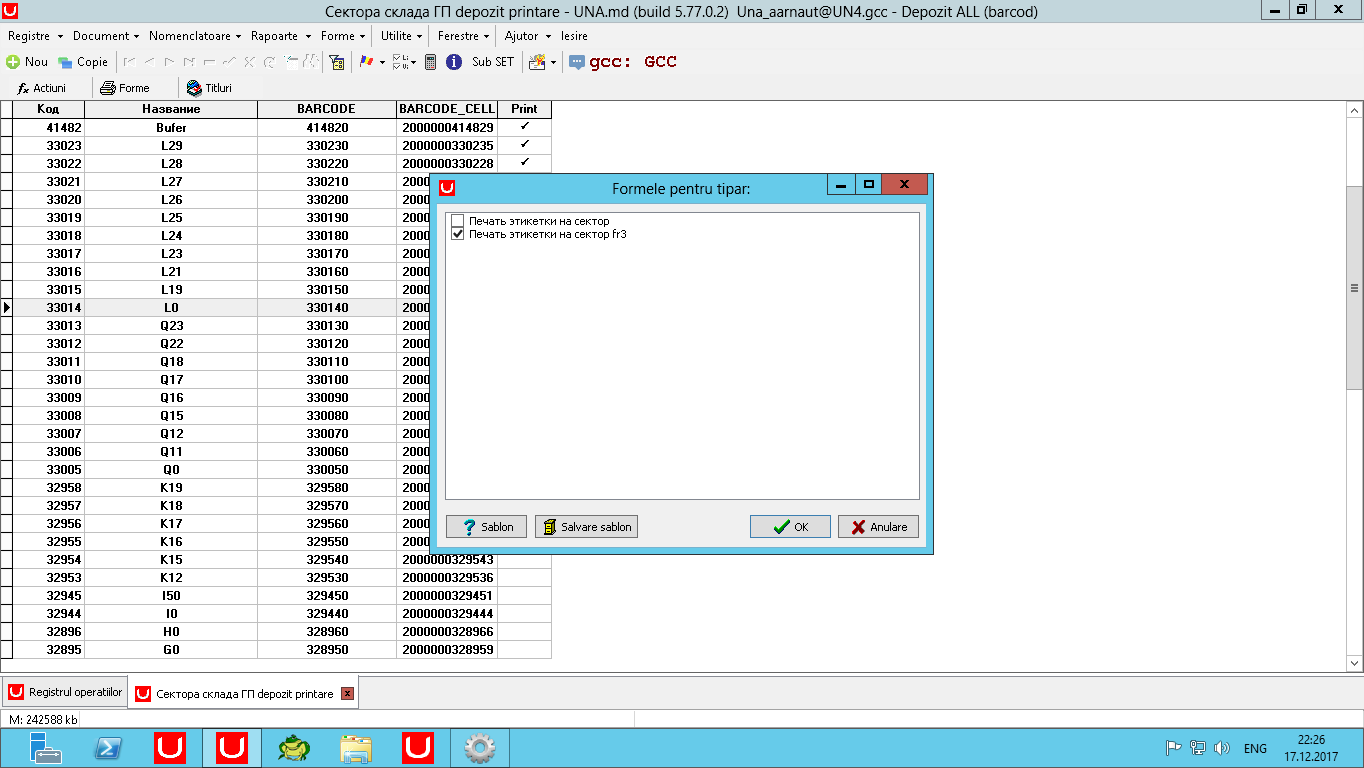Viewport: 1364px width, 768px height.
Task: Click the Sub SET toolbar button
Action: click(x=493, y=62)
